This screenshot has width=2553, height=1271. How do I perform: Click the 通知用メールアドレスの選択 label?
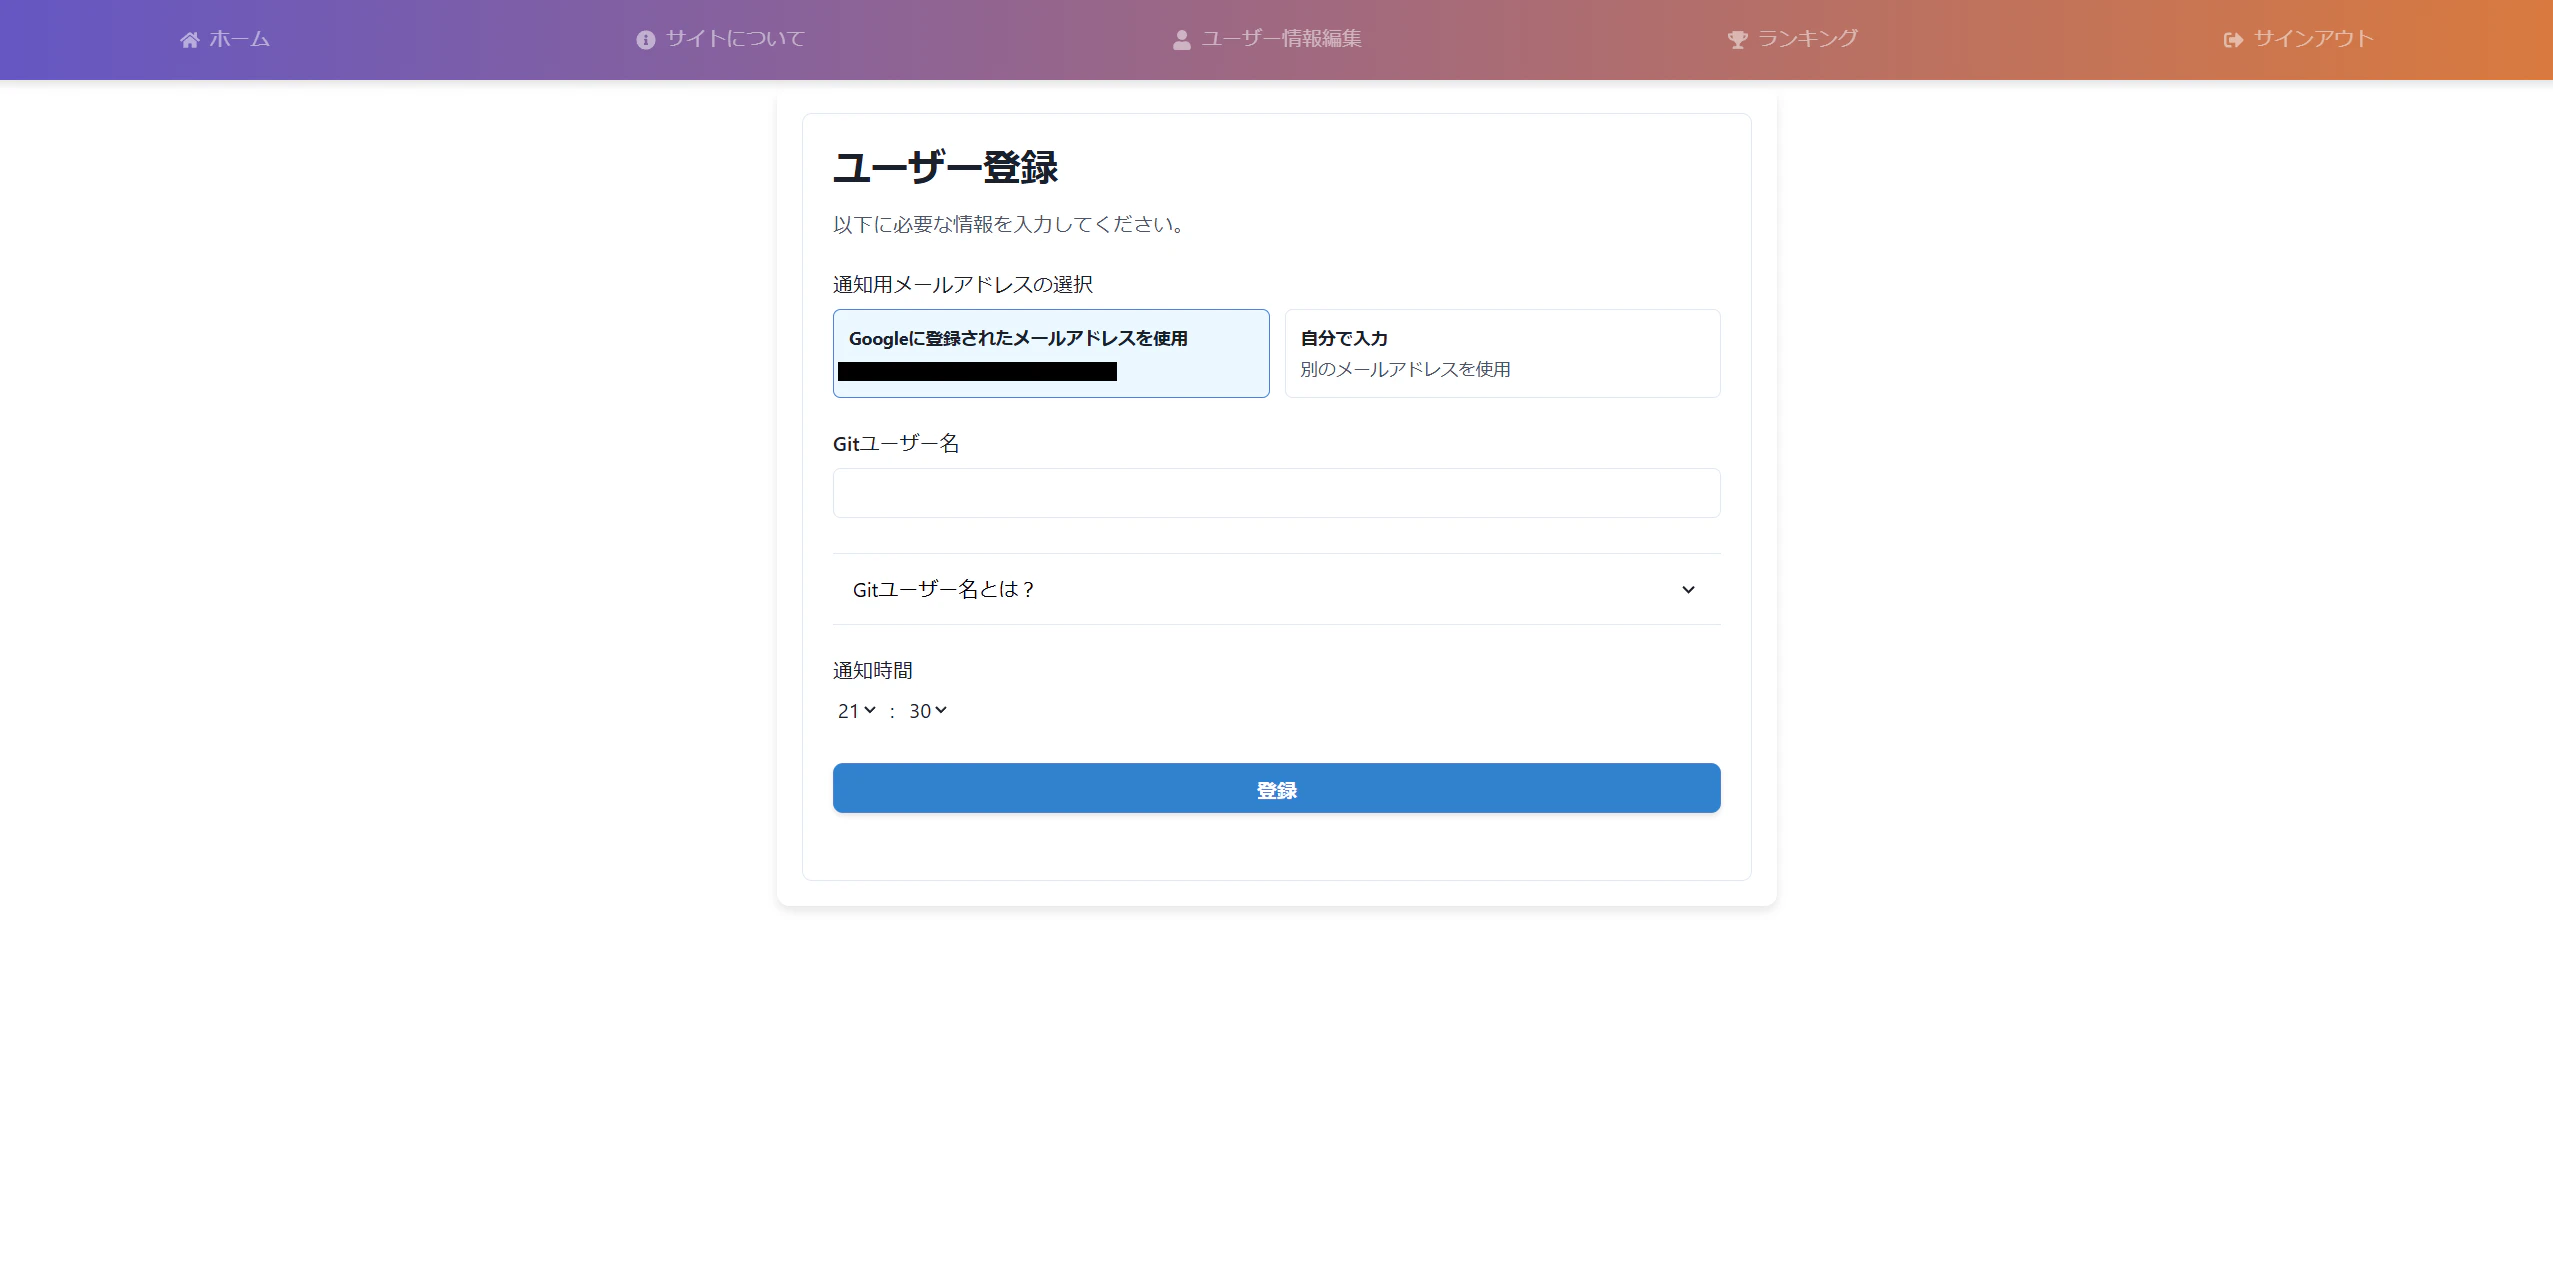[963, 285]
